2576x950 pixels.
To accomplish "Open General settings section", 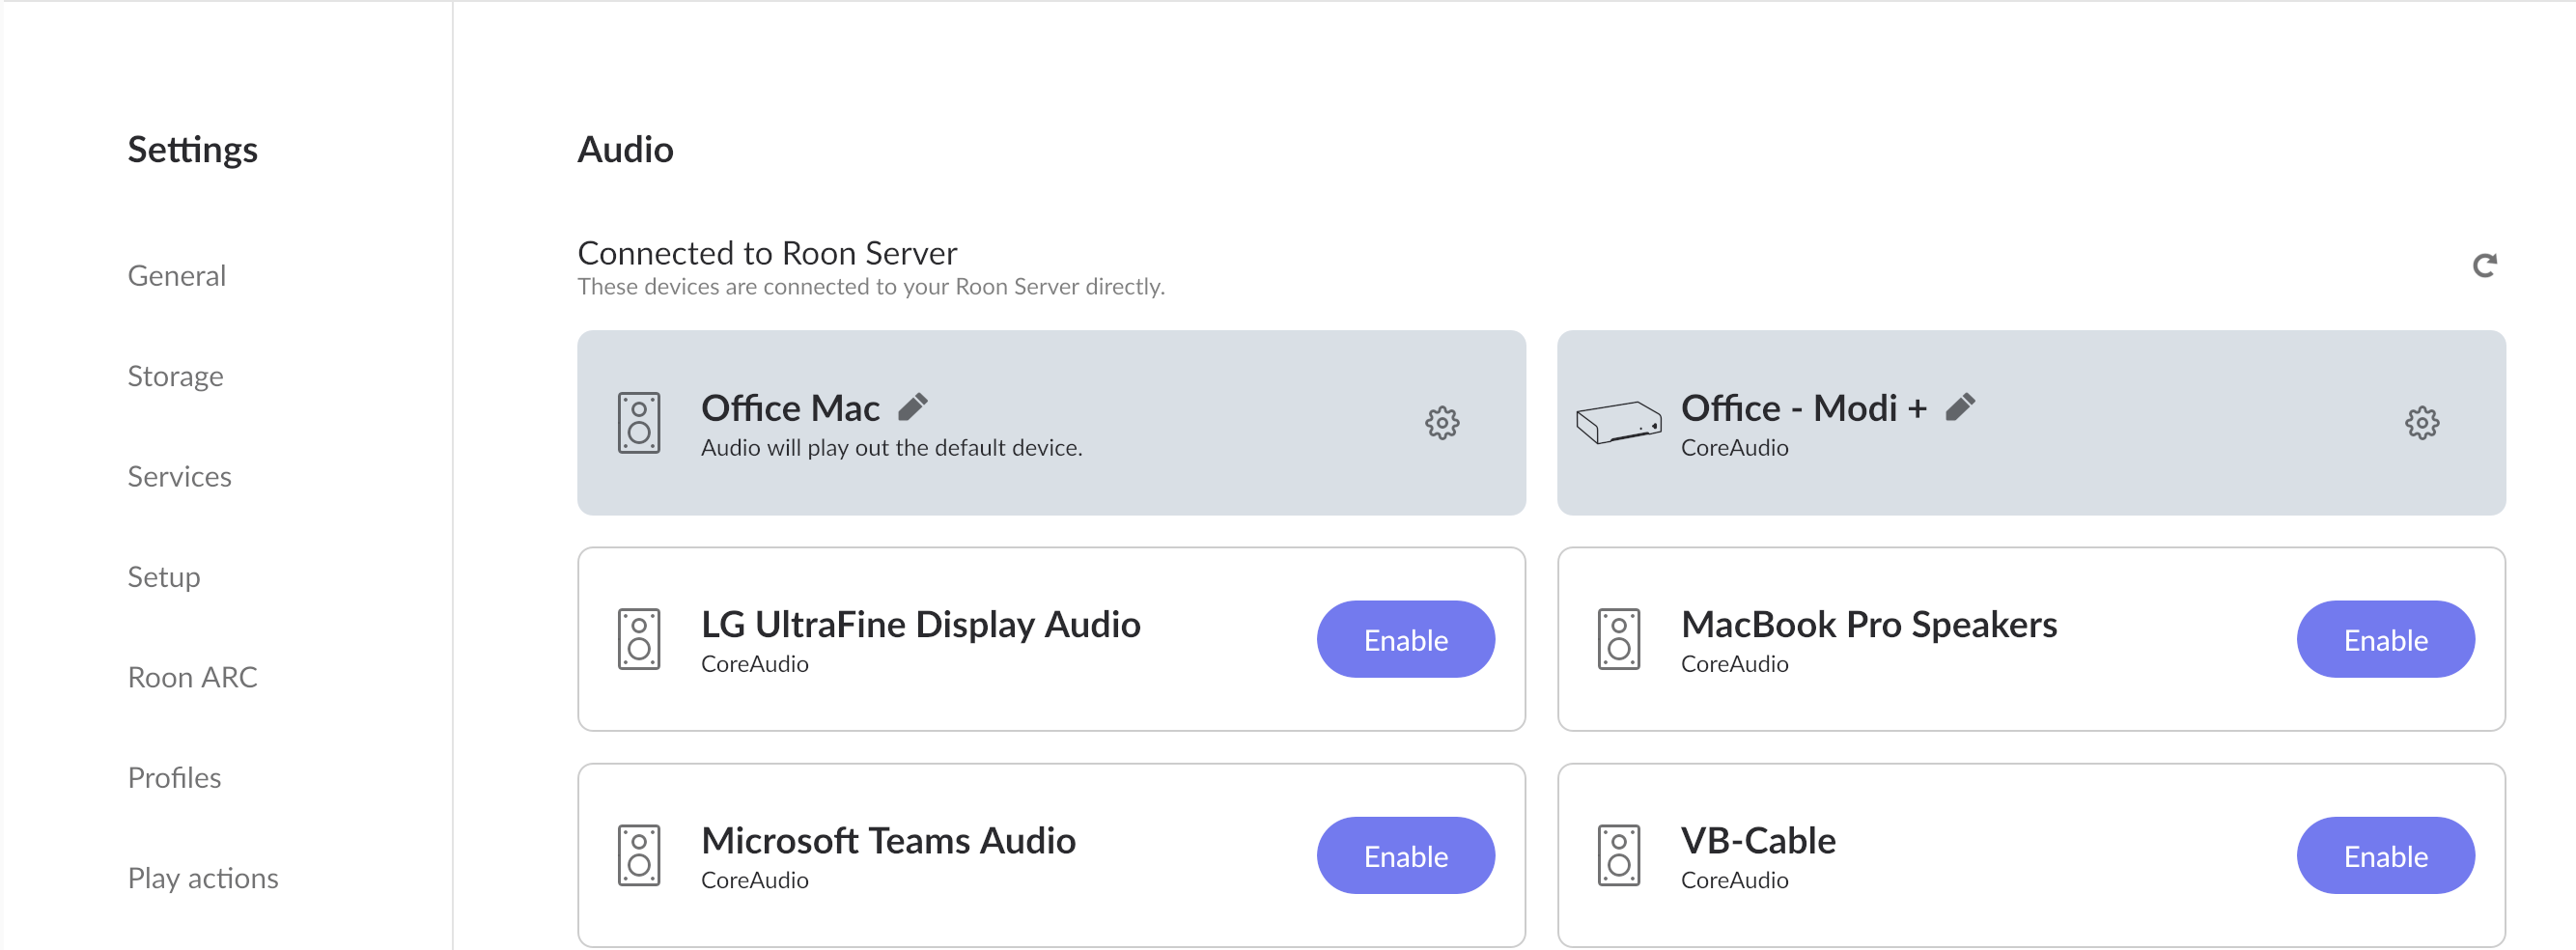I will pos(177,275).
